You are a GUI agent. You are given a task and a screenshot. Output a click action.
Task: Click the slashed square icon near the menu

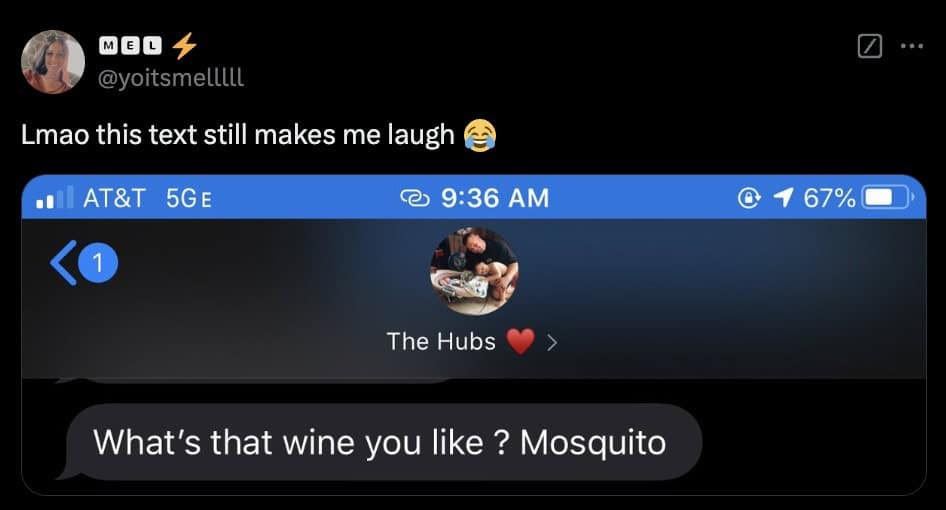[x=869, y=46]
